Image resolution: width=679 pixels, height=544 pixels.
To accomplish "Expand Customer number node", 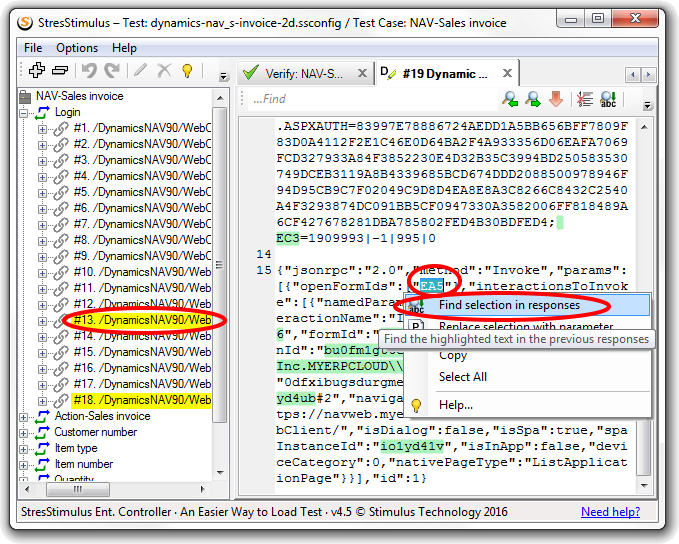I will (24, 434).
